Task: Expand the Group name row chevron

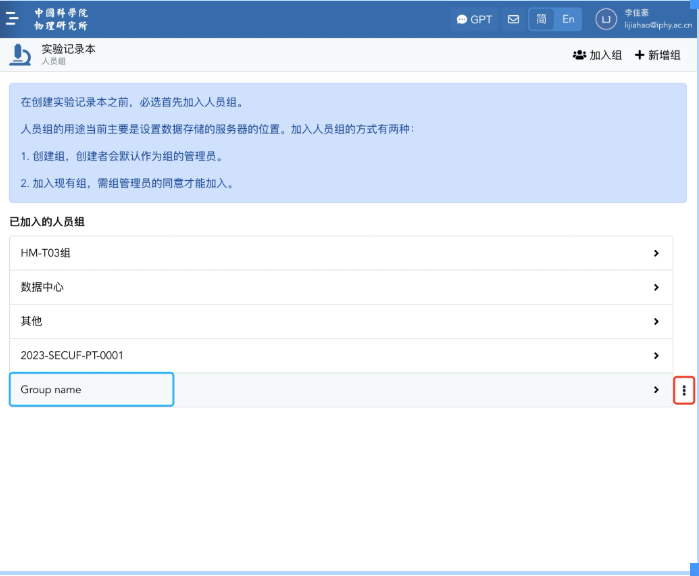Action: click(656, 389)
